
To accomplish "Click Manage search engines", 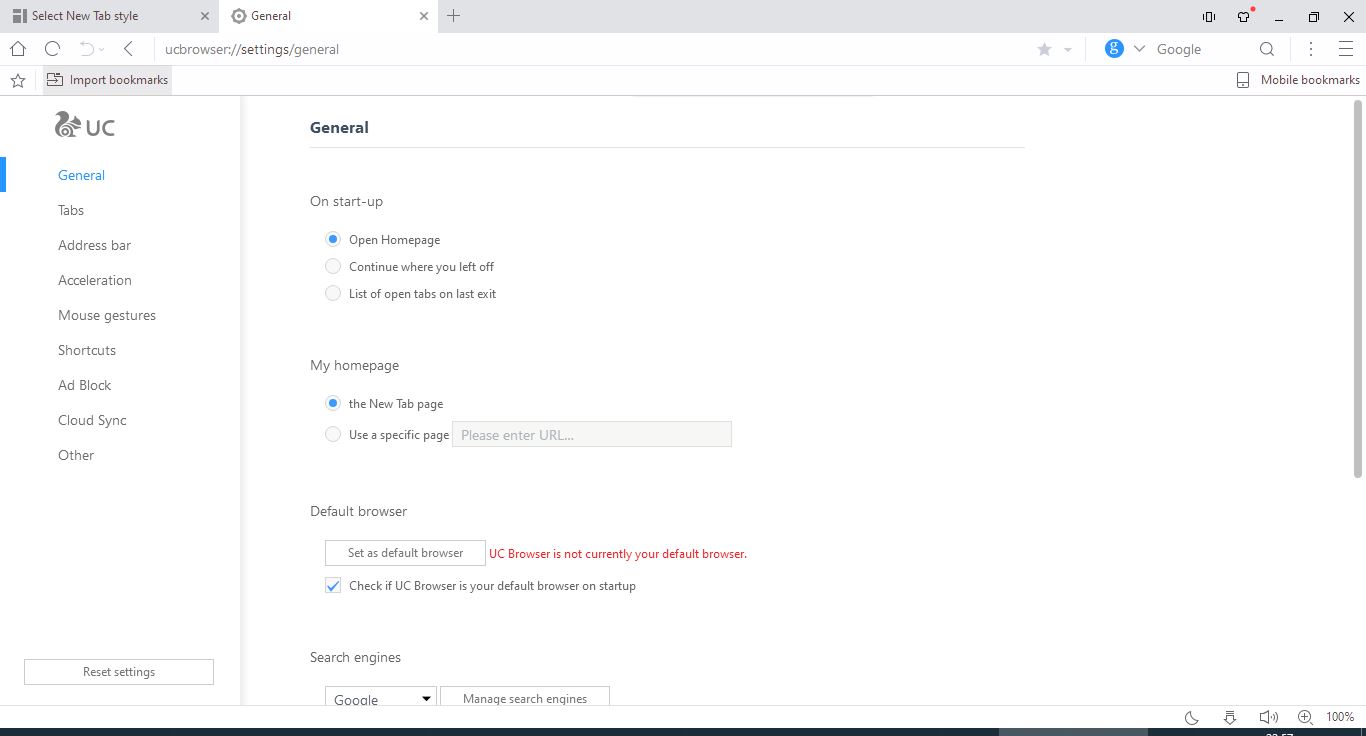I will (x=525, y=698).
